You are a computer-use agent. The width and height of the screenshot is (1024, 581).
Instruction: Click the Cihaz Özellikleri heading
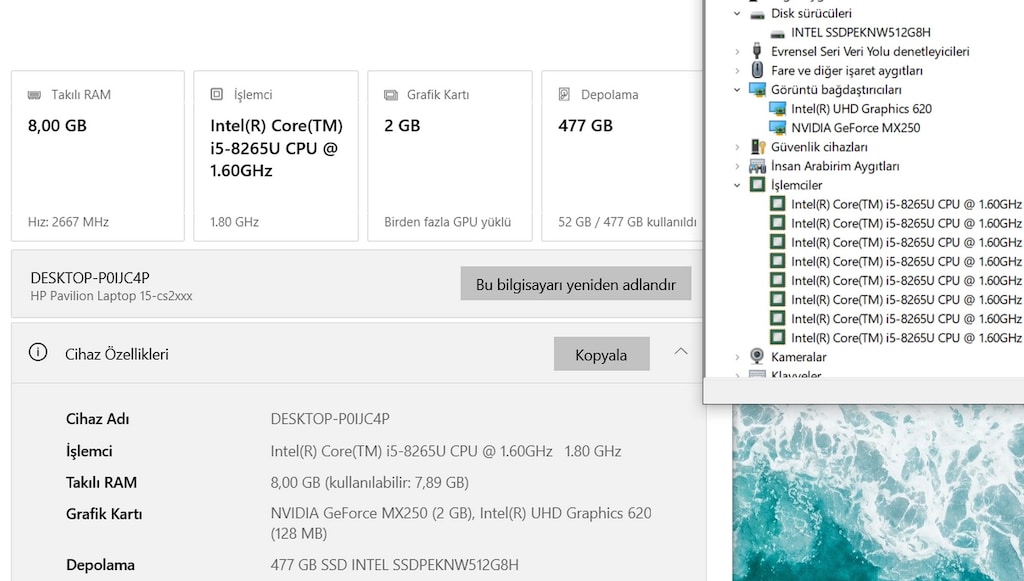pos(117,354)
